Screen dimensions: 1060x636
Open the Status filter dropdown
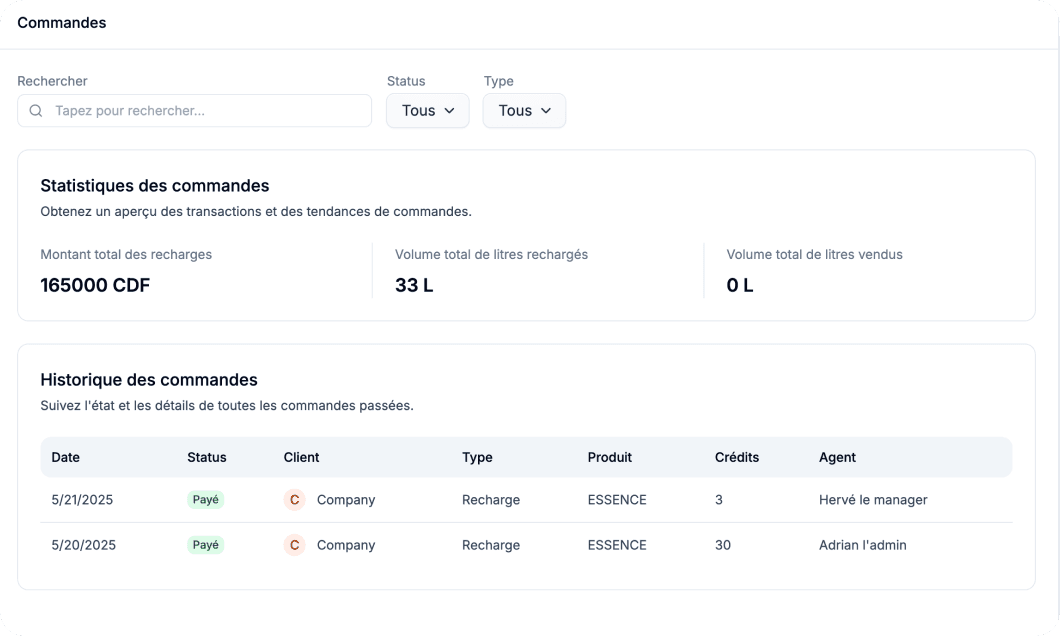pos(428,111)
